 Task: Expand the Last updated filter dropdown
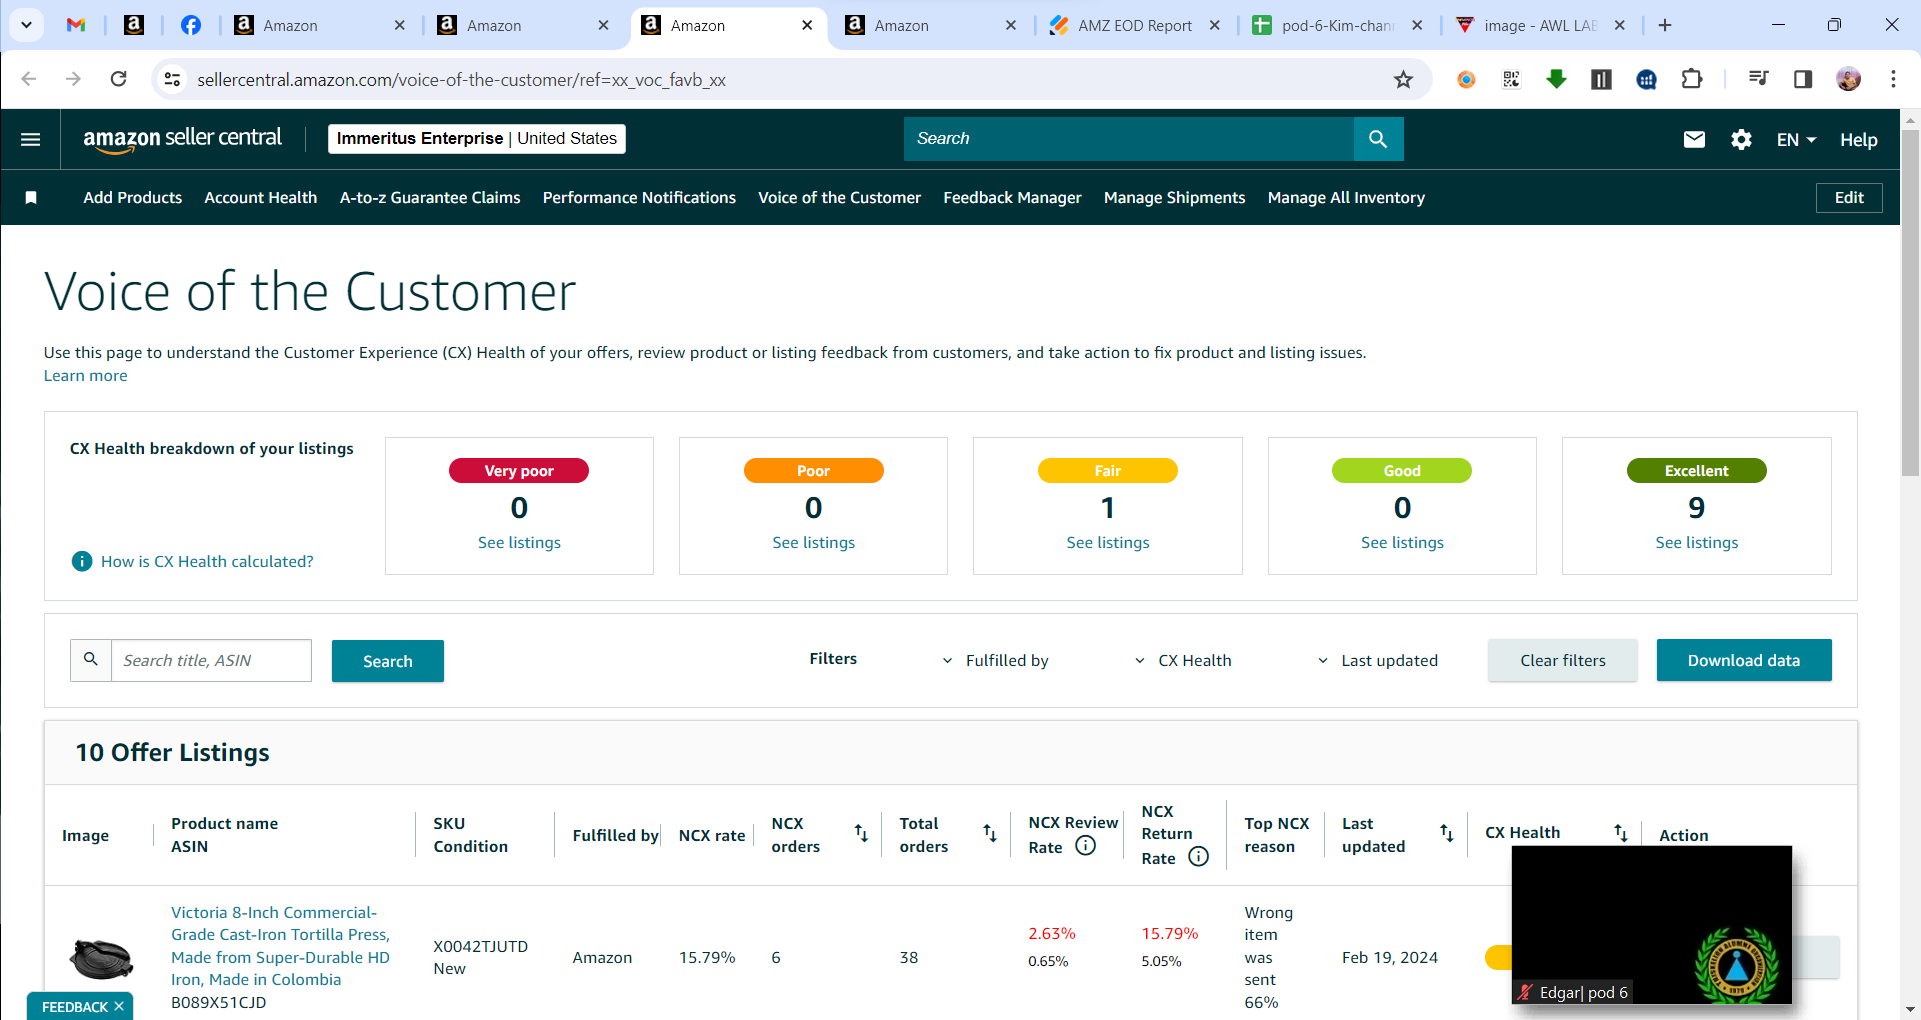(x=1378, y=660)
